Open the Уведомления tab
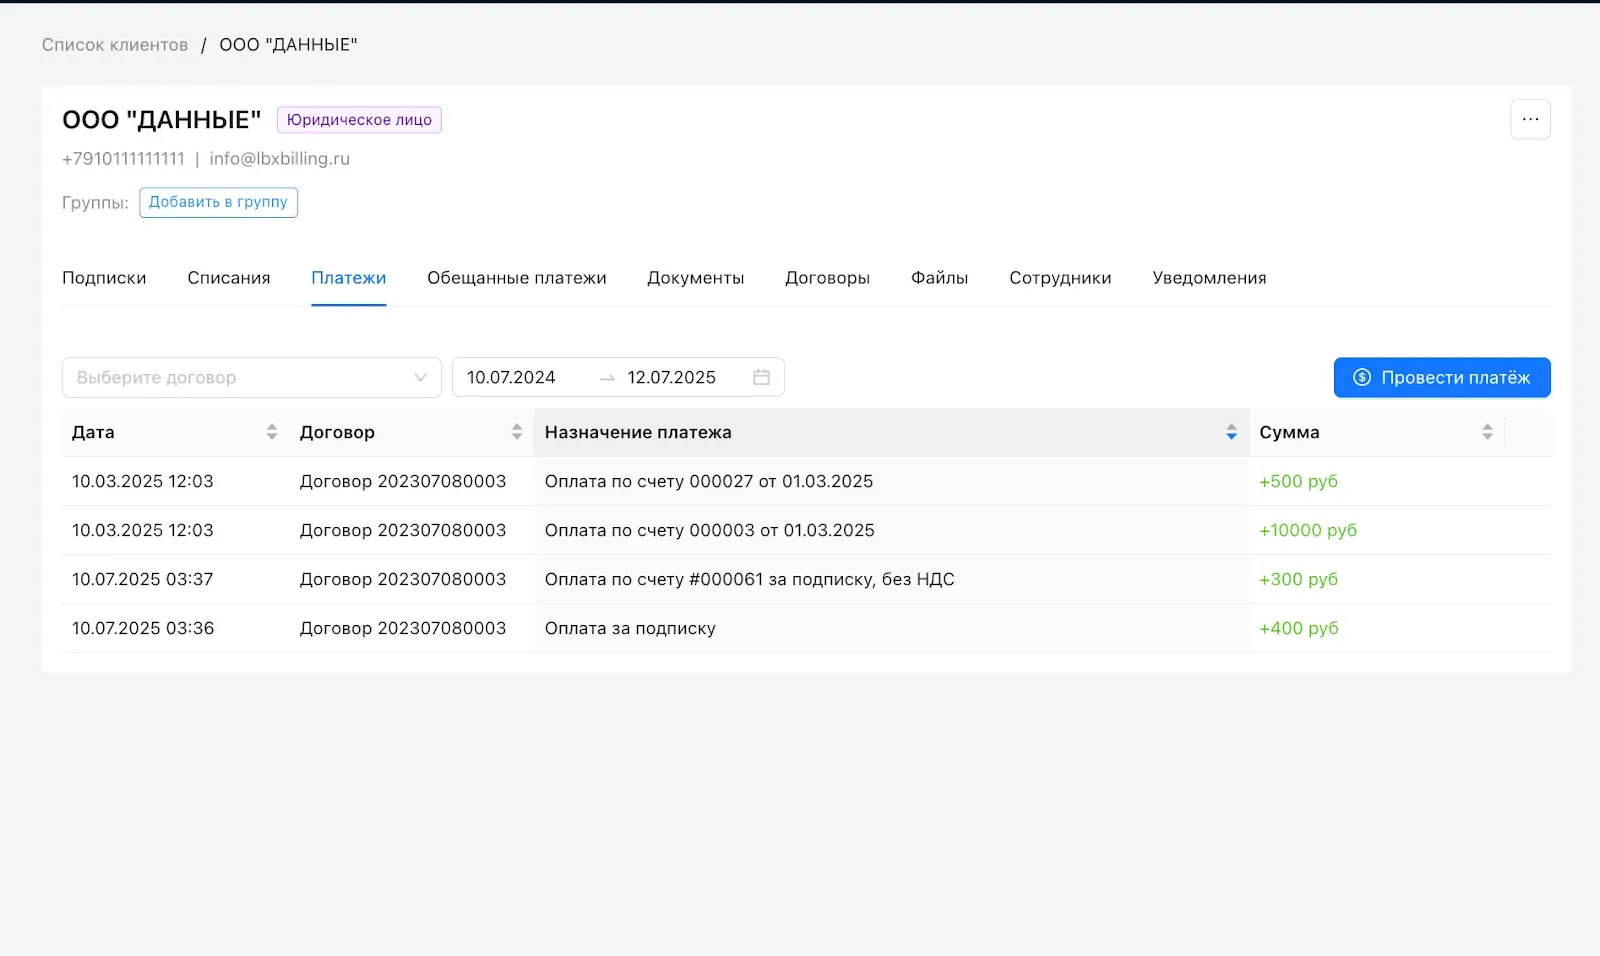 pos(1209,278)
